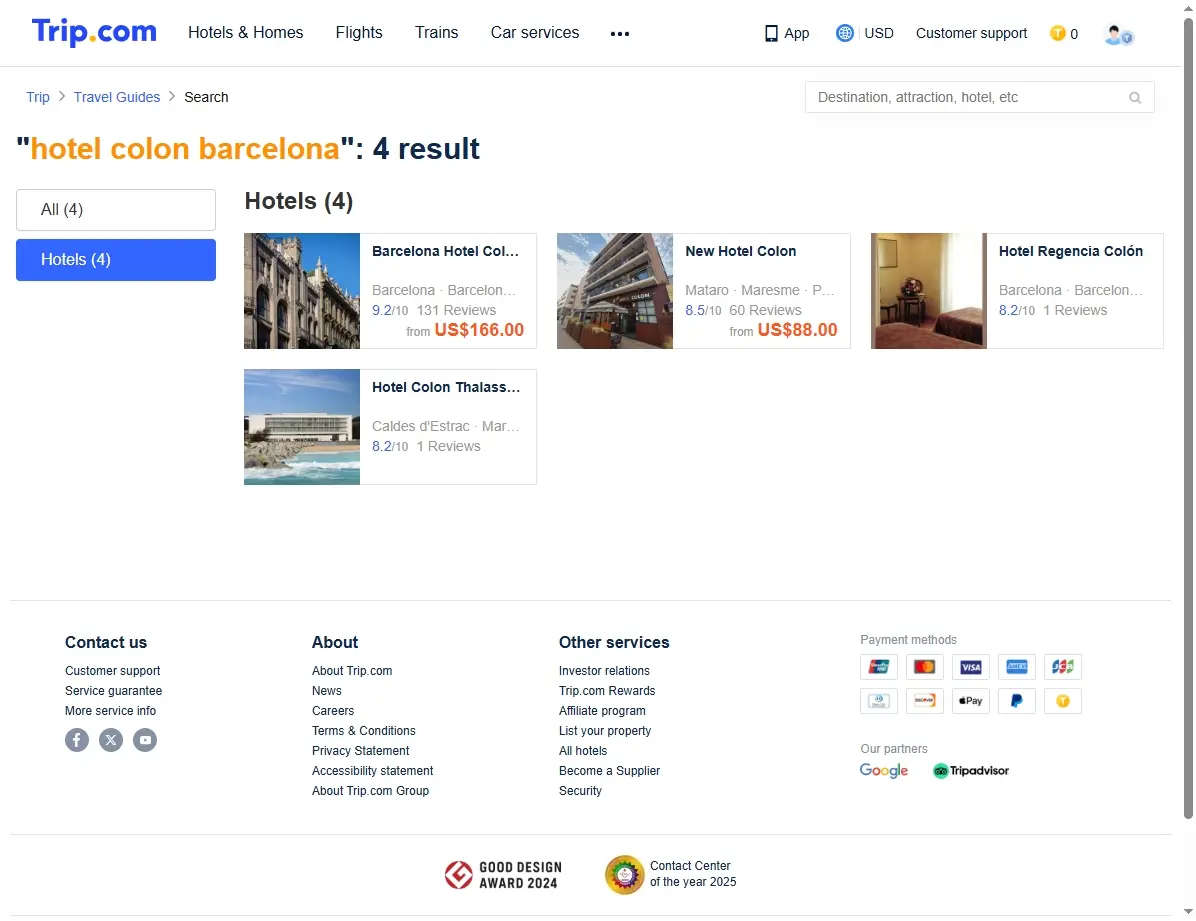This screenshot has width=1196, height=921.
Task: Open Trip.com Rewards link
Action: click(x=606, y=691)
